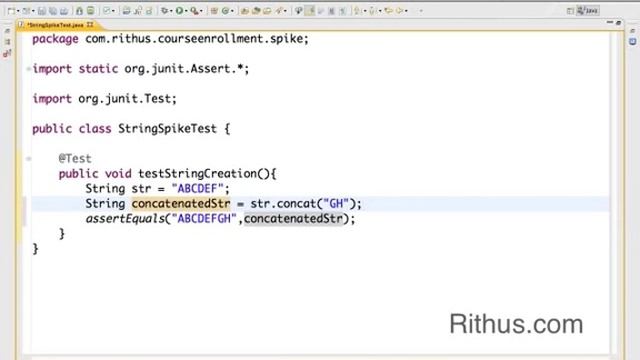Maximize the editor area

point(618,23)
